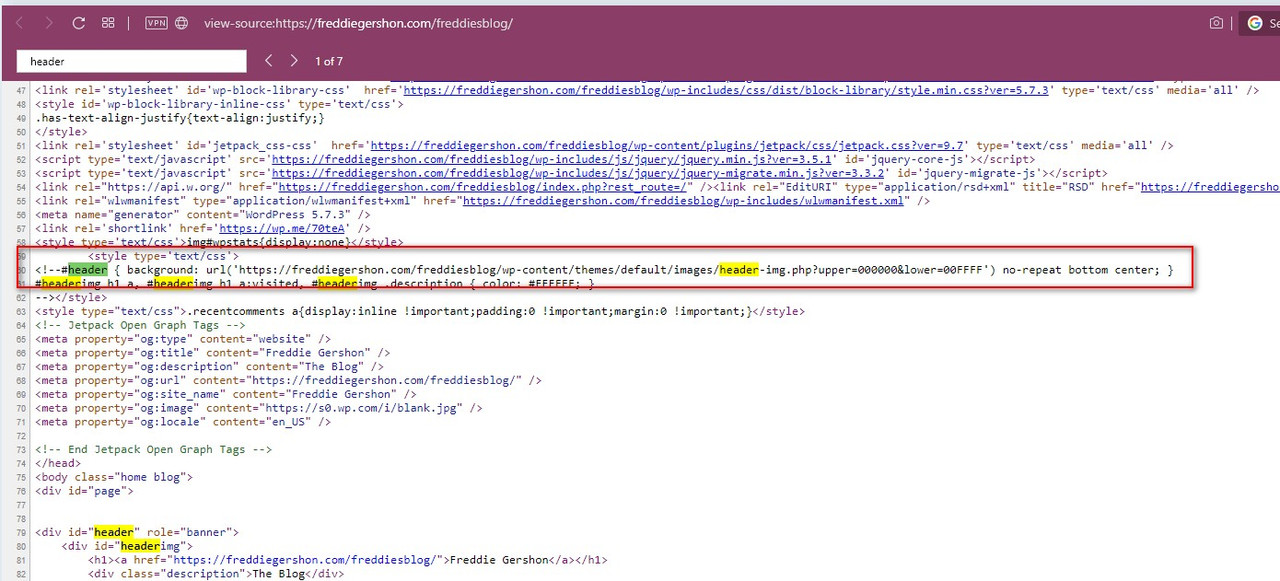Go back to the previous page
The height and width of the screenshot is (581, 1280).
click(x=20, y=23)
